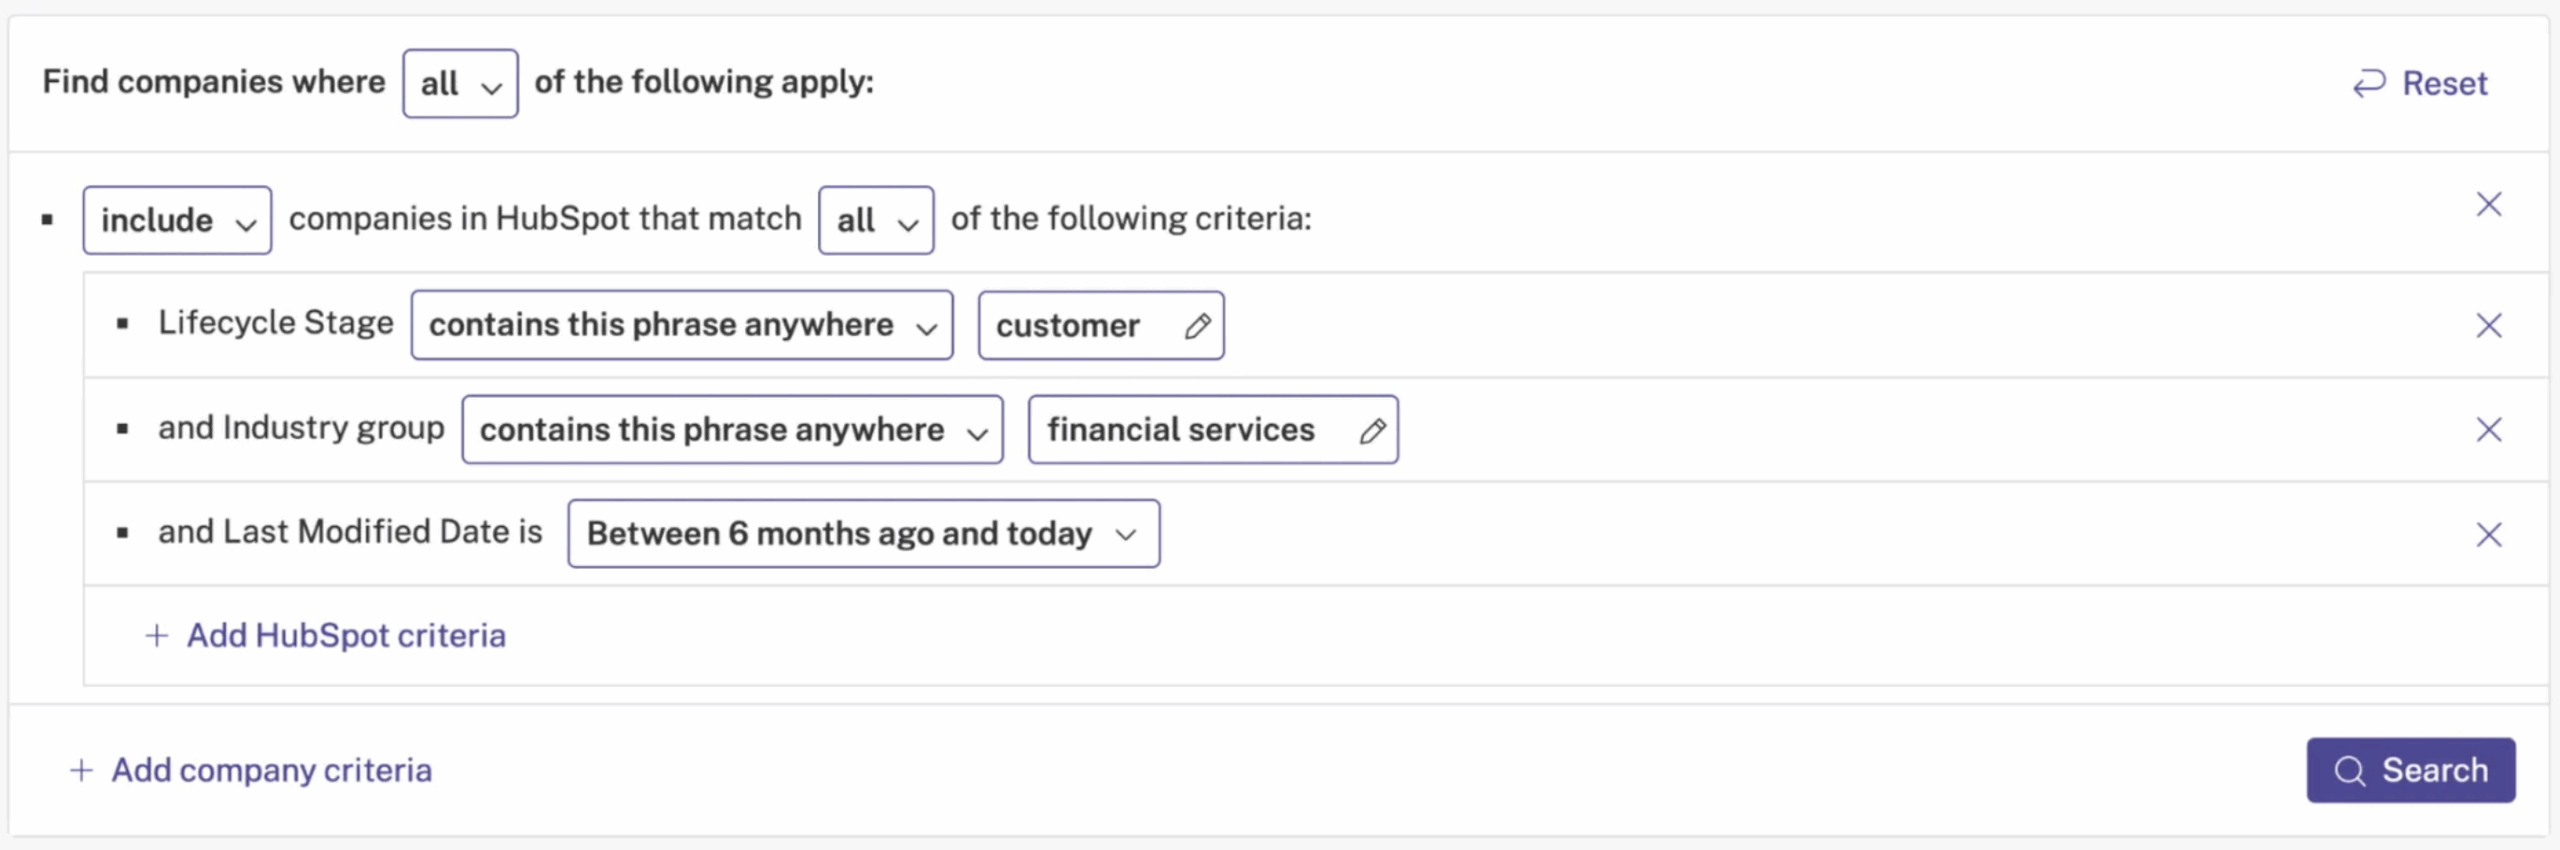Edit the customer value pencil icon
Viewport: 2560px width, 850px height.
[1197, 326]
